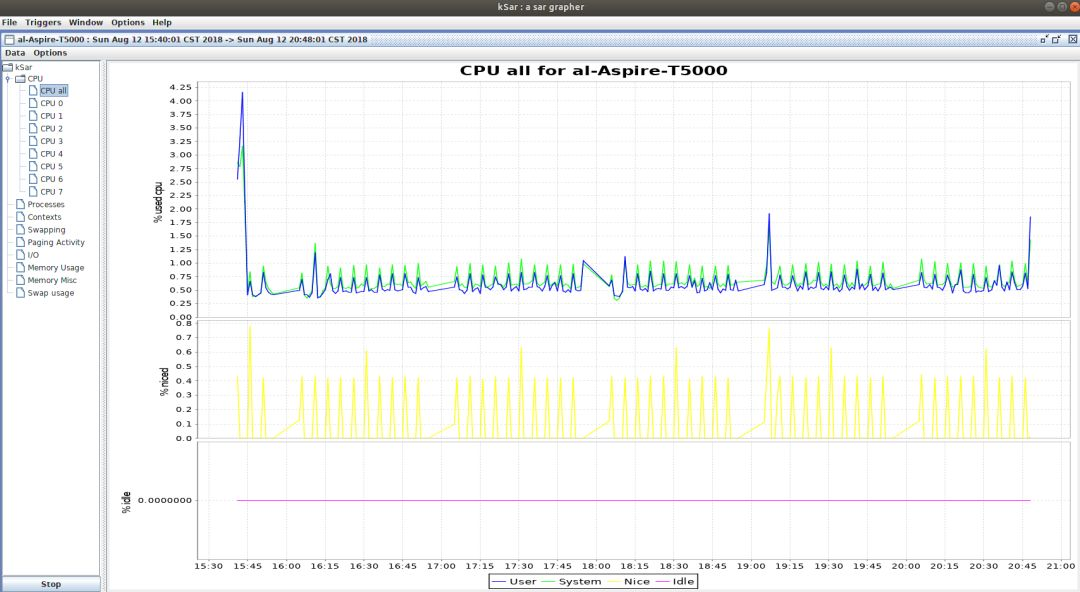Click the document icon beside CPU 7
The width and height of the screenshot is (1080, 592).
click(x=33, y=192)
